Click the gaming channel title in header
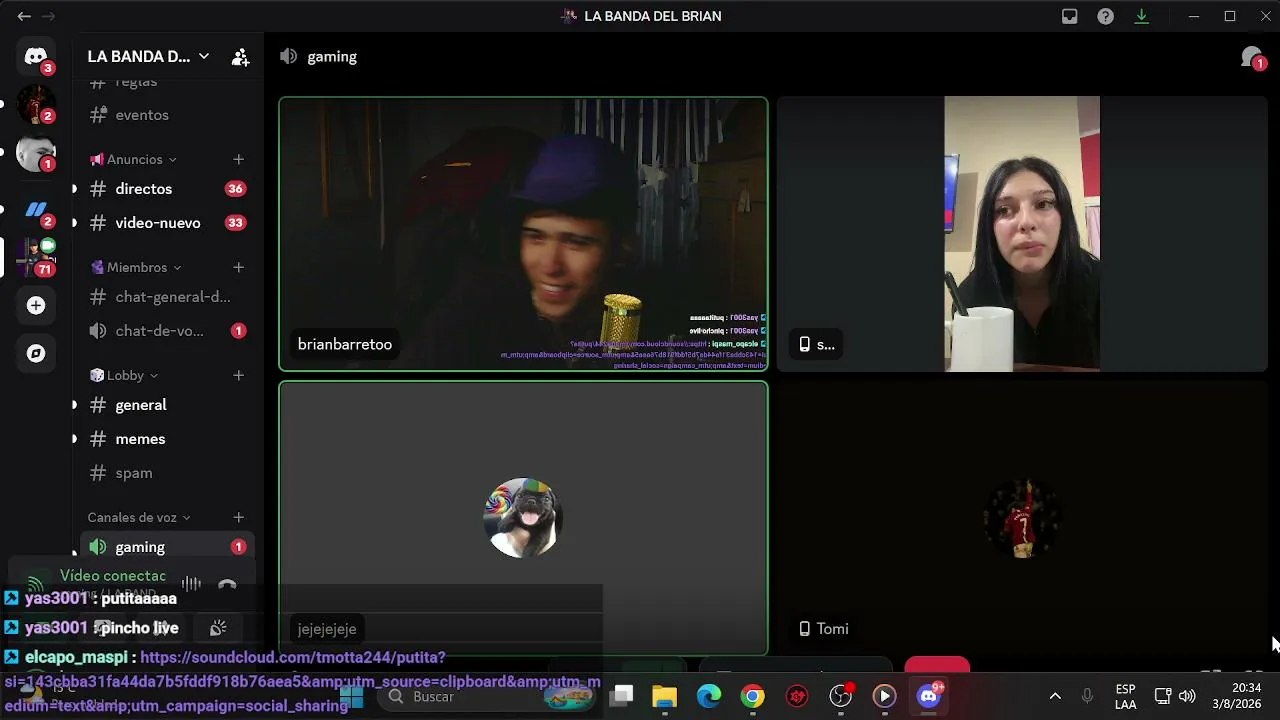 pyautogui.click(x=332, y=57)
